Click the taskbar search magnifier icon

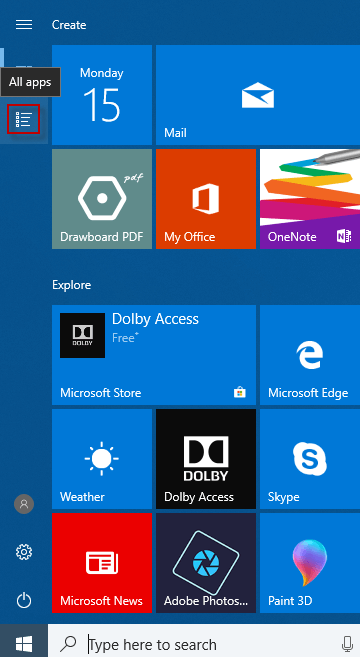(69, 643)
